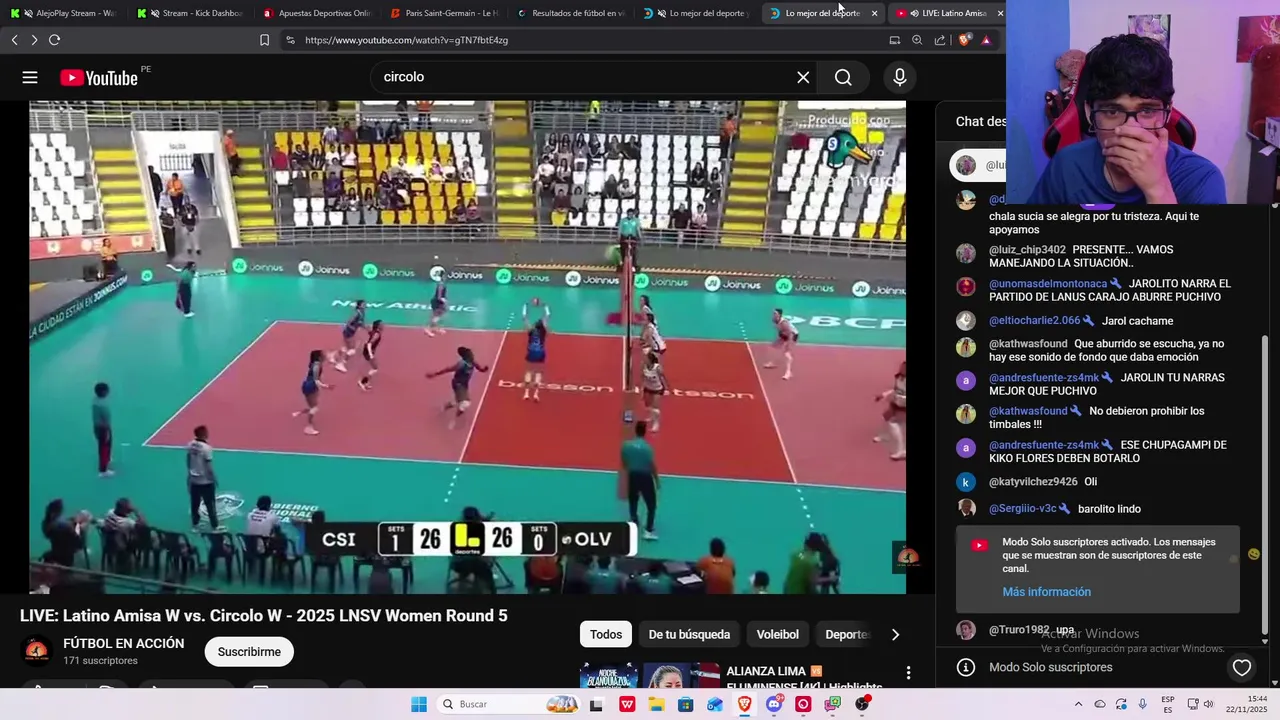1280x720 pixels.
Task: Go to the YouTube home logo
Action: (99, 78)
